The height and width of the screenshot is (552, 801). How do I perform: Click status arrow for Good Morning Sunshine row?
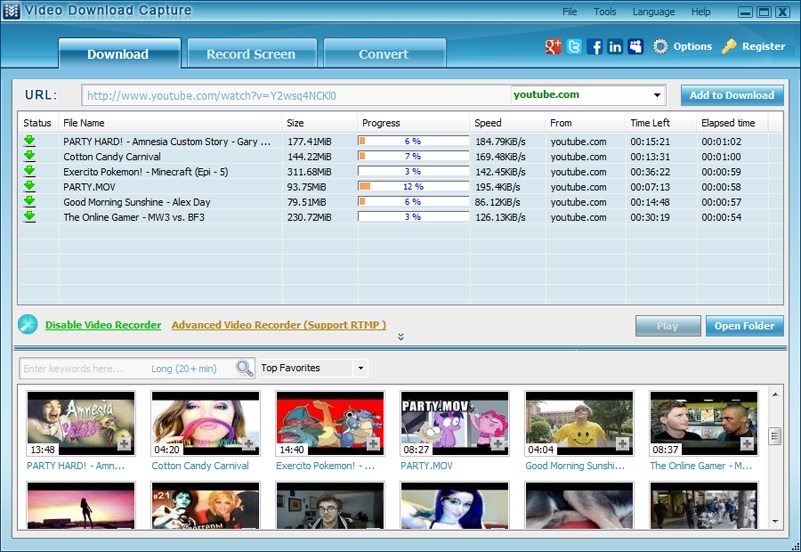30,201
